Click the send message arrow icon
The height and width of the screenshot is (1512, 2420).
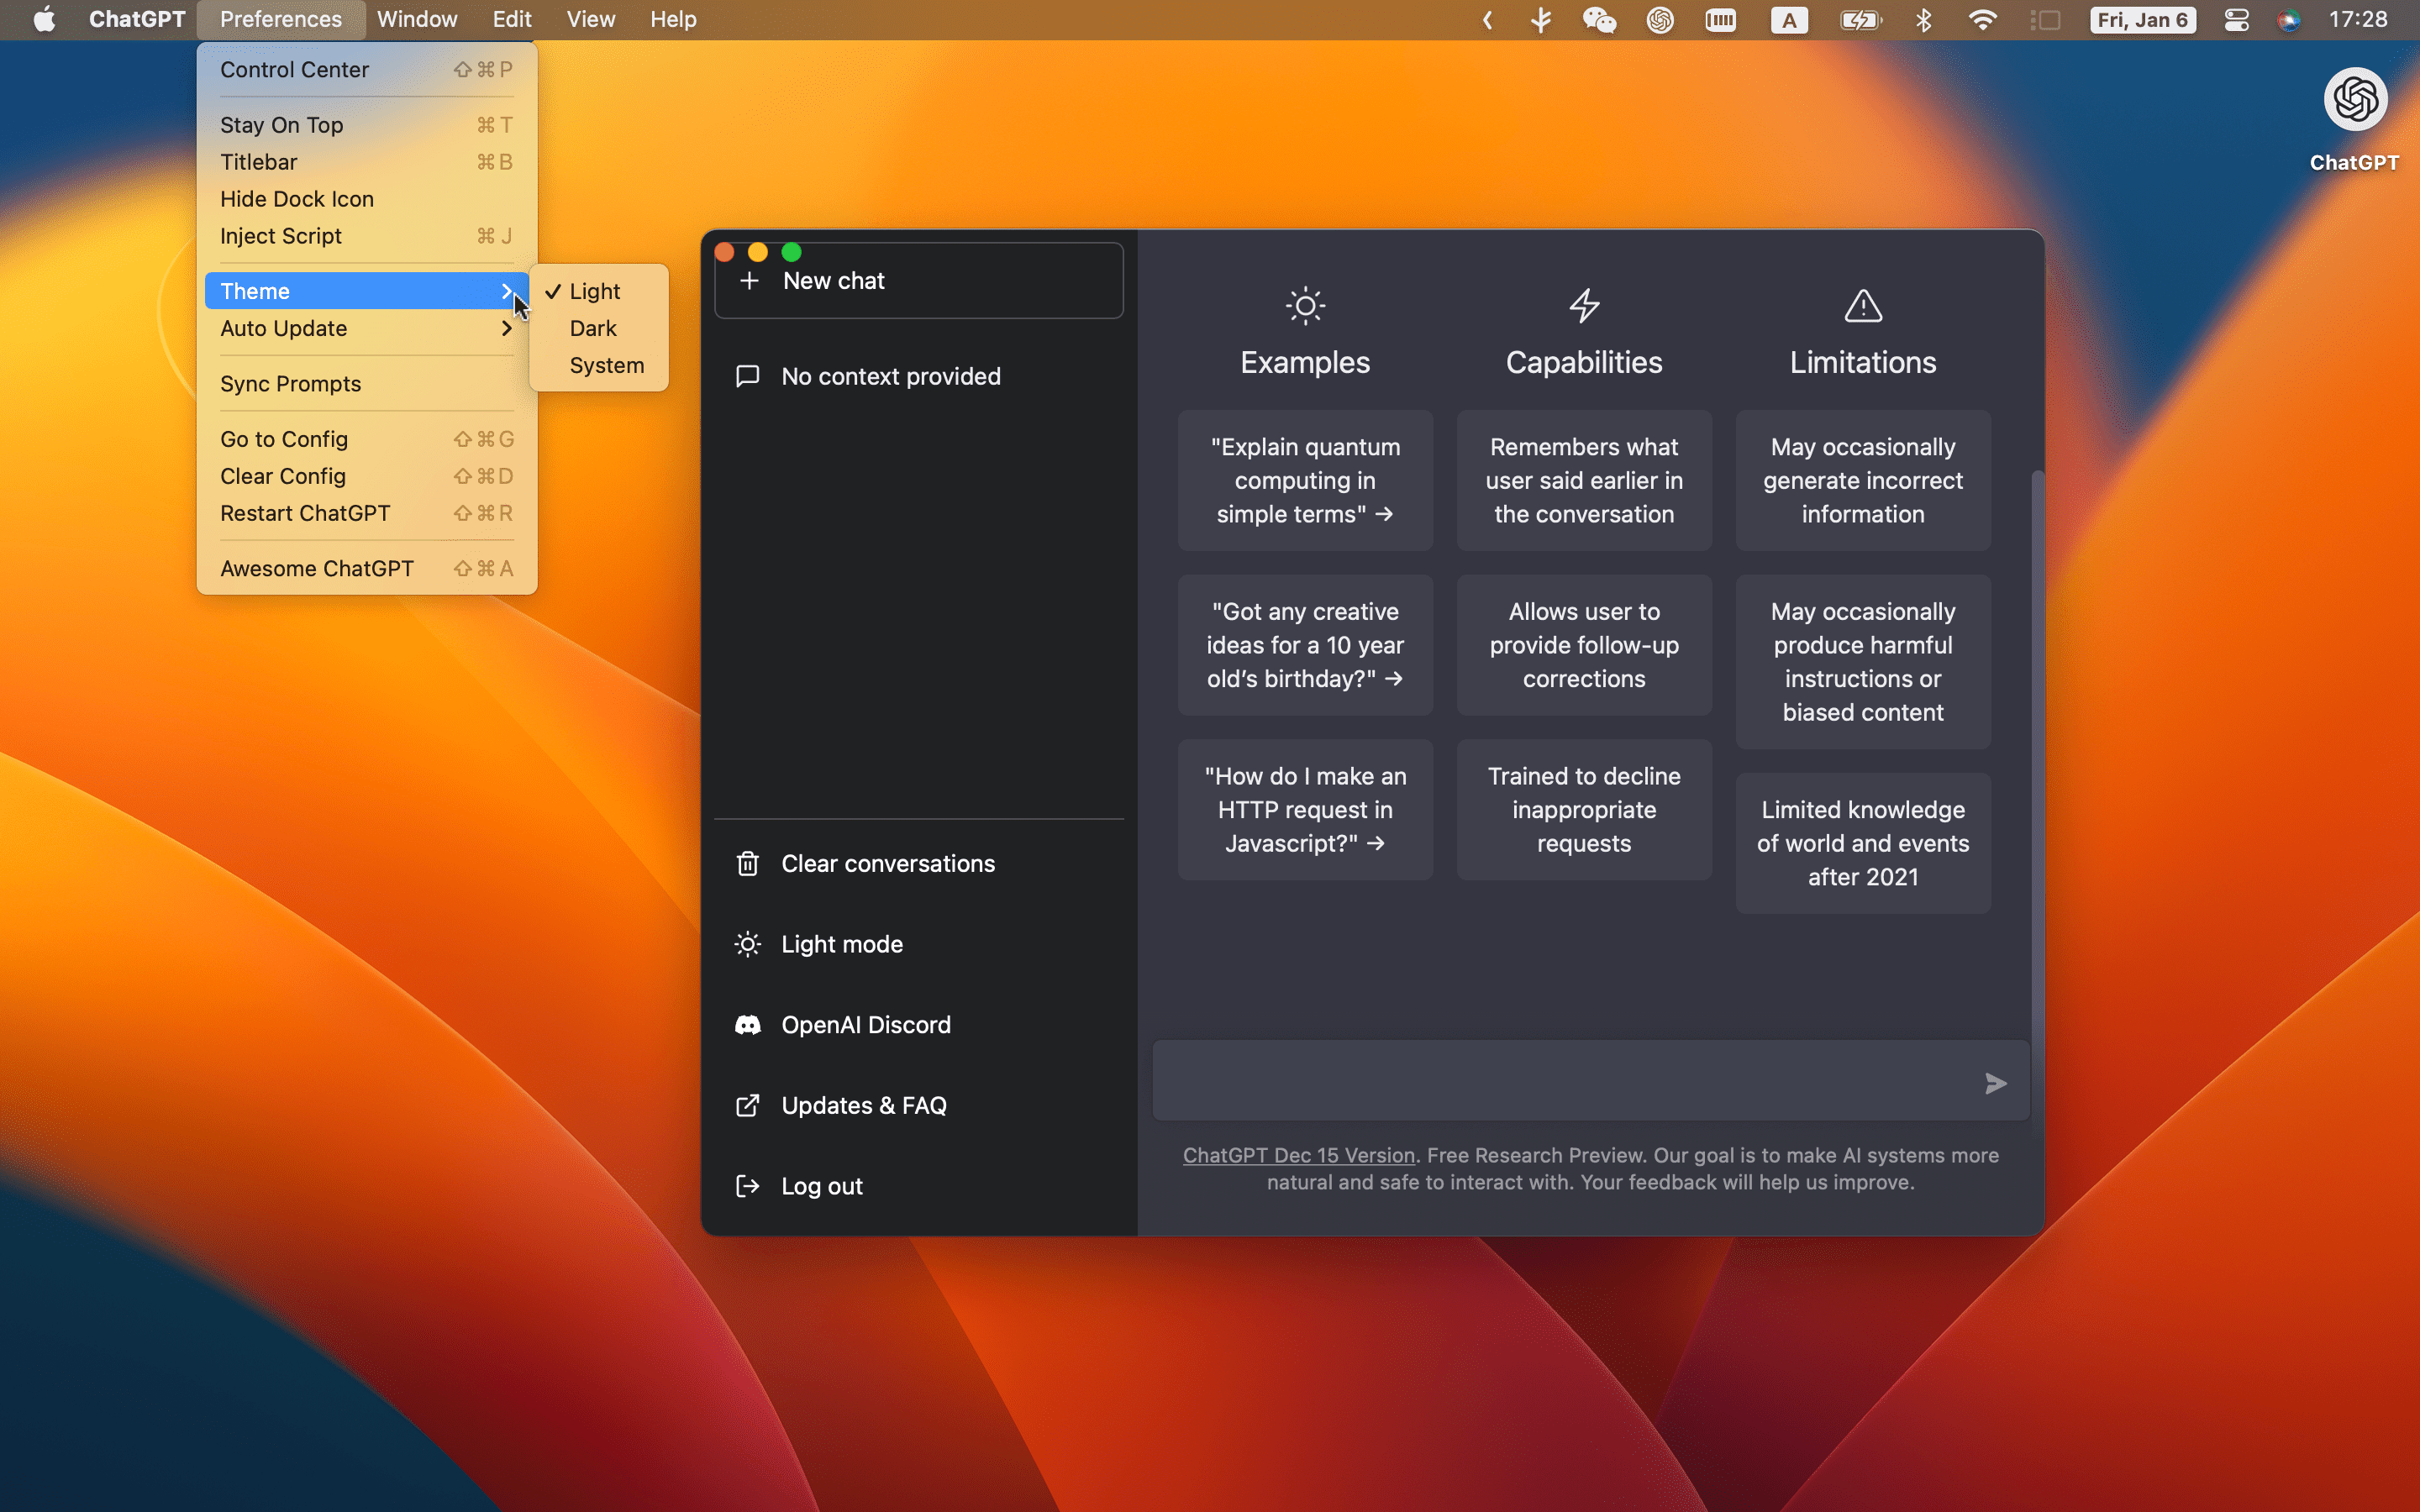pos(1995,1083)
